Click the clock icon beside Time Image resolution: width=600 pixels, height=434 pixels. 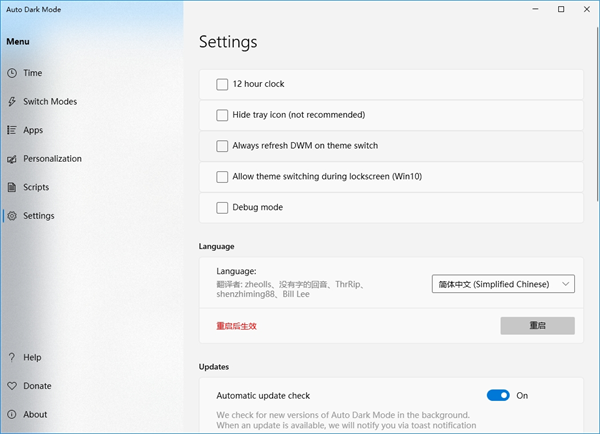coord(12,73)
